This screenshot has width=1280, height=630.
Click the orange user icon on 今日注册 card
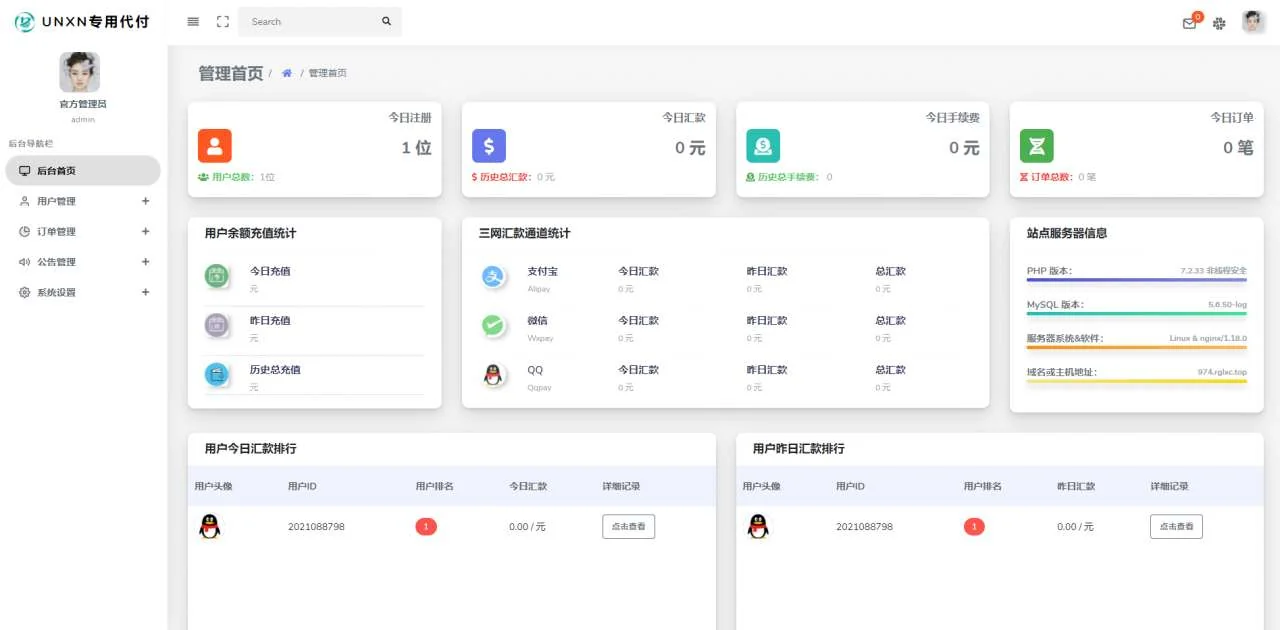point(215,146)
